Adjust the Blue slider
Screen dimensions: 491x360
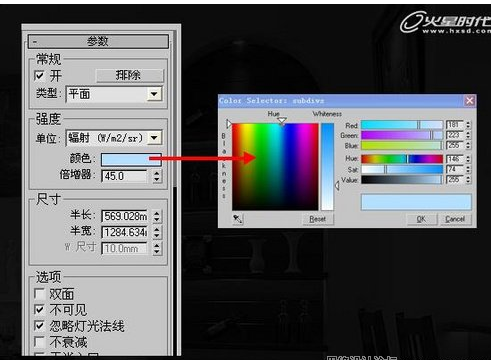tap(402, 145)
